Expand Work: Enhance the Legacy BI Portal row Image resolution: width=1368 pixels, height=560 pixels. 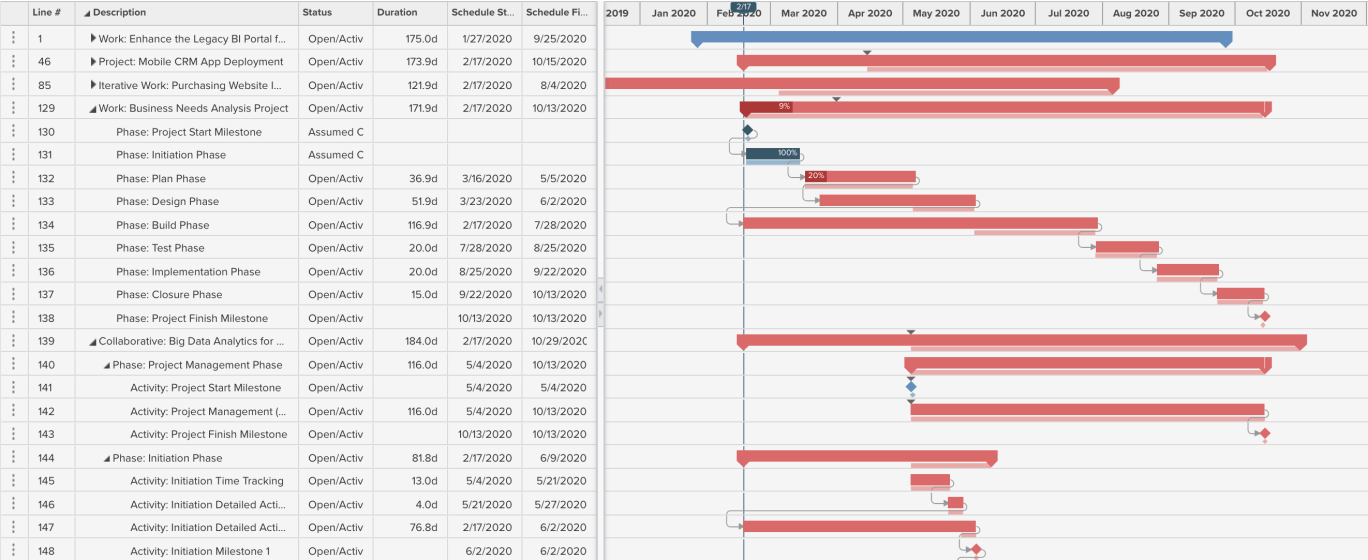tap(93, 38)
